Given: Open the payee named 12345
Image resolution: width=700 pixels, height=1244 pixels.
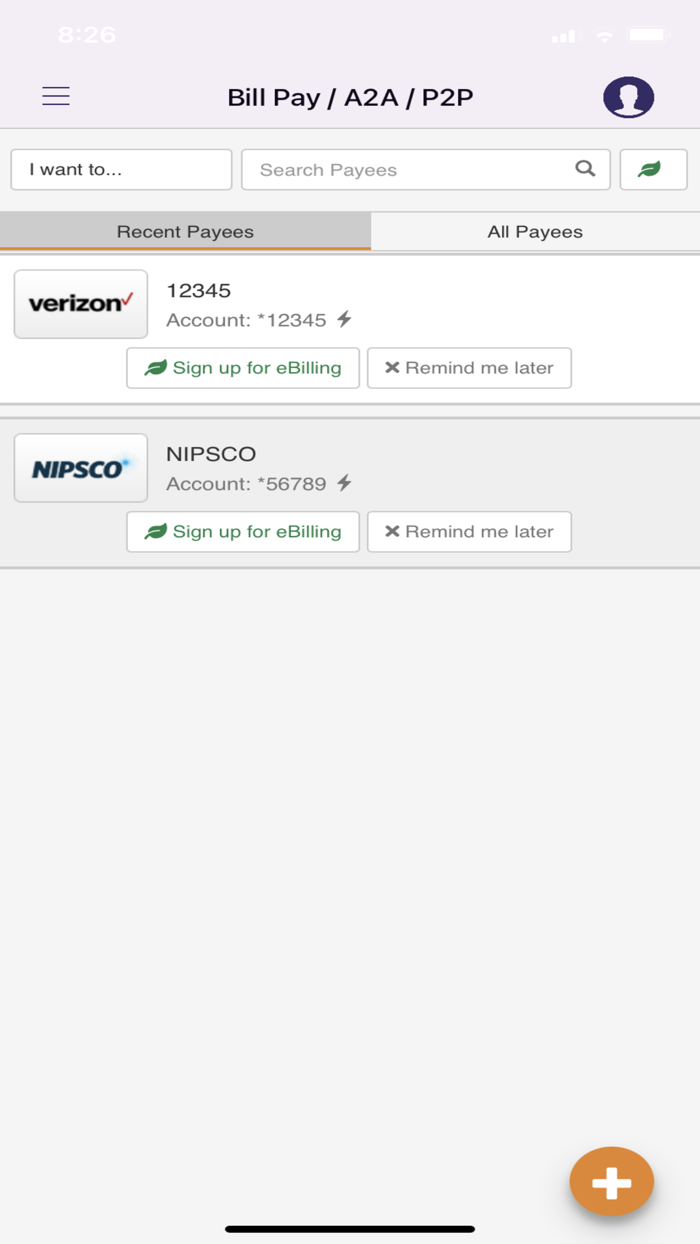Looking at the screenshot, I should pyautogui.click(x=198, y=290).
